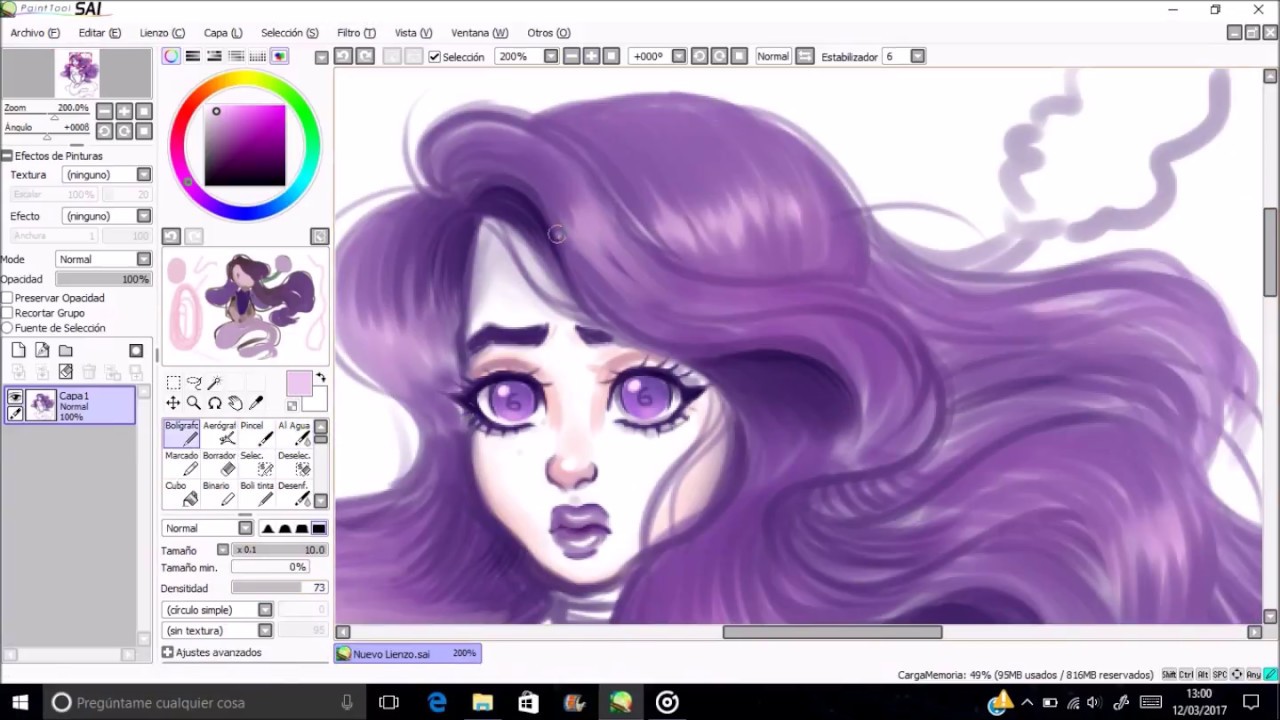Select the Binario binary pen tool
Image resolution: width=1280 pixels, height=720 pixels.
click(219, 493)
